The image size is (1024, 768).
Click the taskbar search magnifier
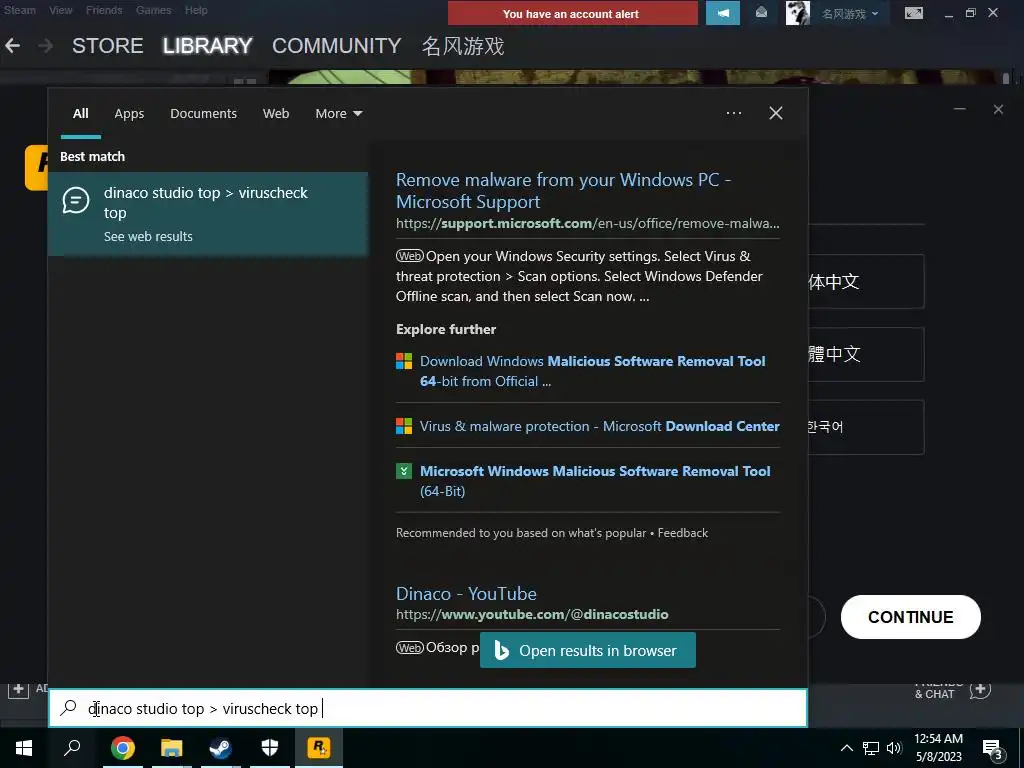pyautogui.click(x=72, y=748)
